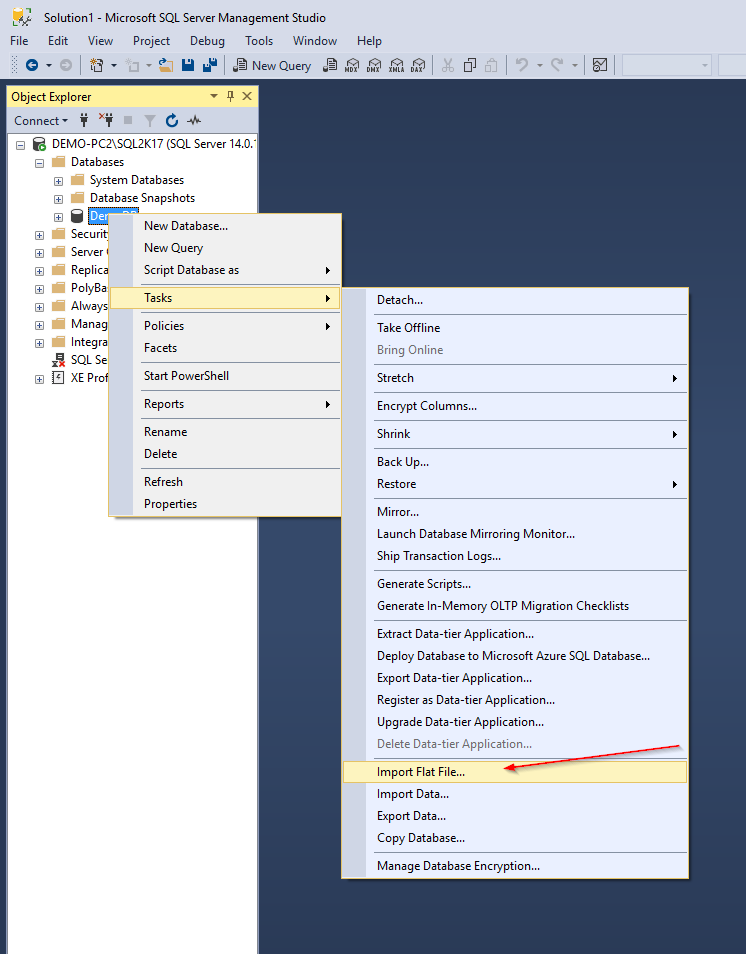This screenshot has height=954, width=746.
Task: Expand the XE Profiler node
Action: point(40,379)
